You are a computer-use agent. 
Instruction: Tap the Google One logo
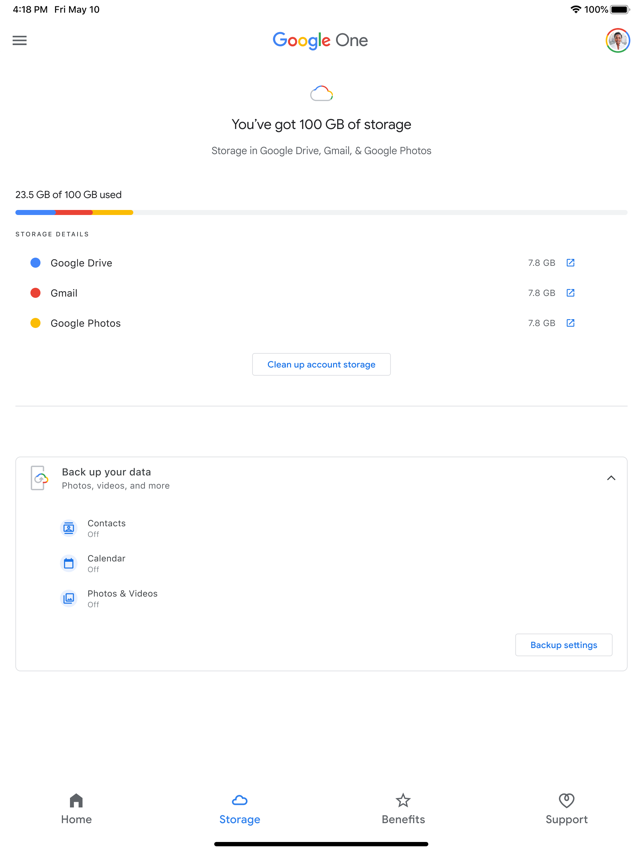320,41
